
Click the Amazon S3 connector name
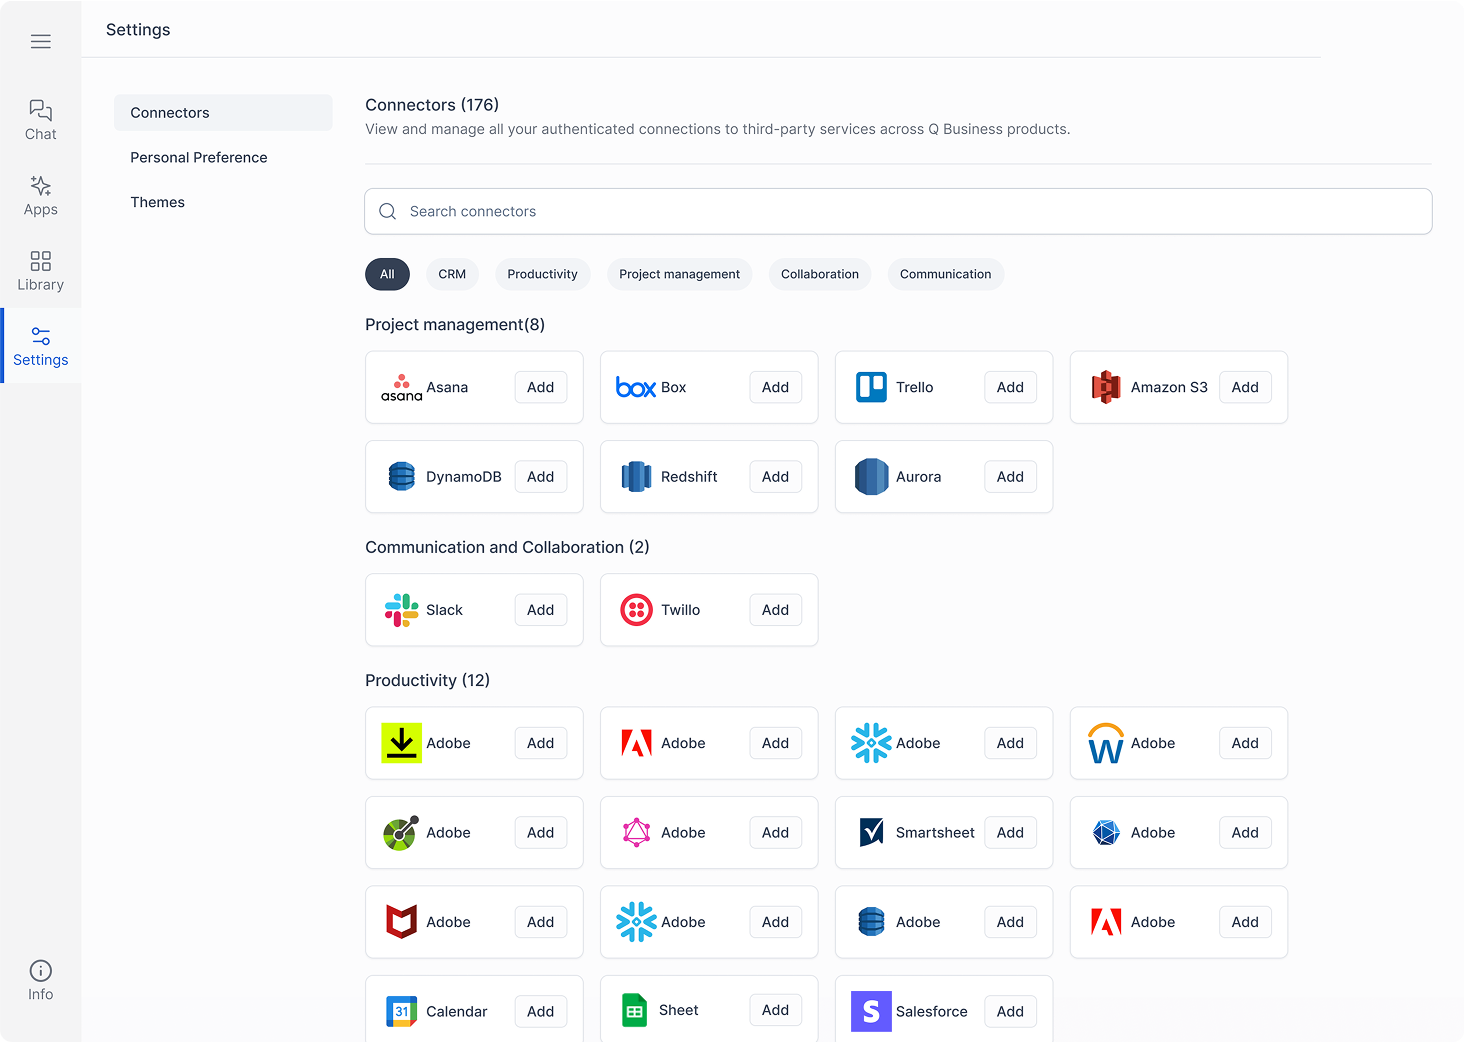tap(1169, 387)
